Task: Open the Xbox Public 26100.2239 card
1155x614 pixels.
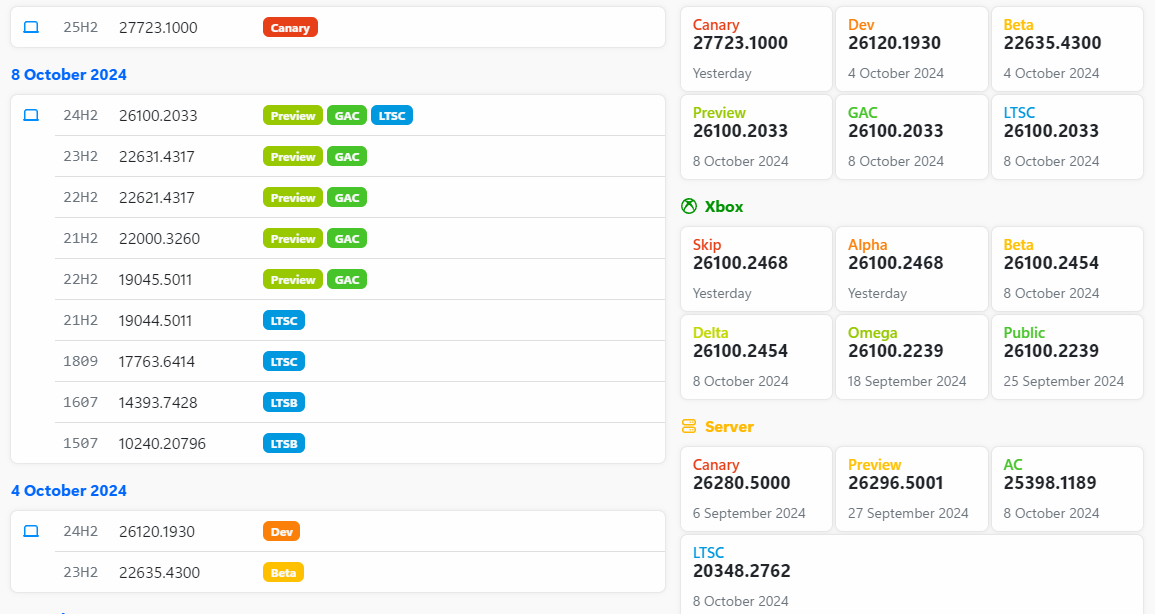Action: [1067, 357]
